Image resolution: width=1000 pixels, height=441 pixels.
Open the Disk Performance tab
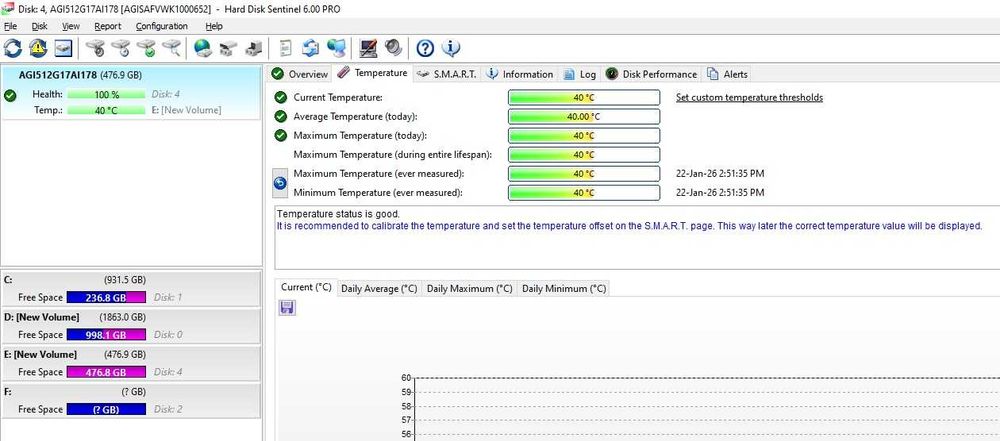point(651,74)
